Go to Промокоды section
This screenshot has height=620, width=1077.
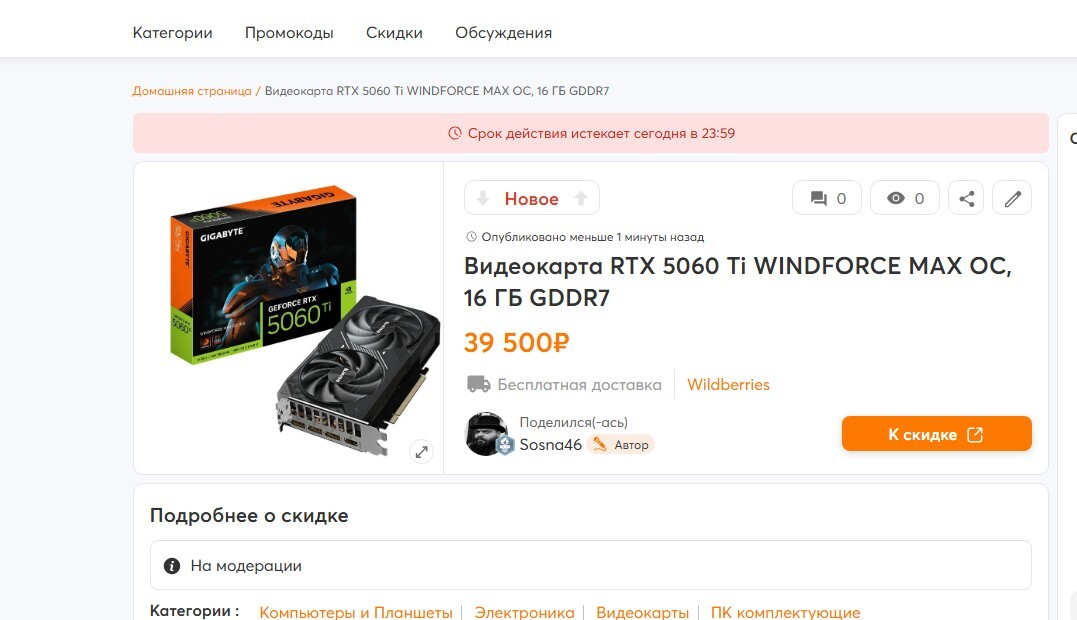pyautogui.click(x=289, y=33)
